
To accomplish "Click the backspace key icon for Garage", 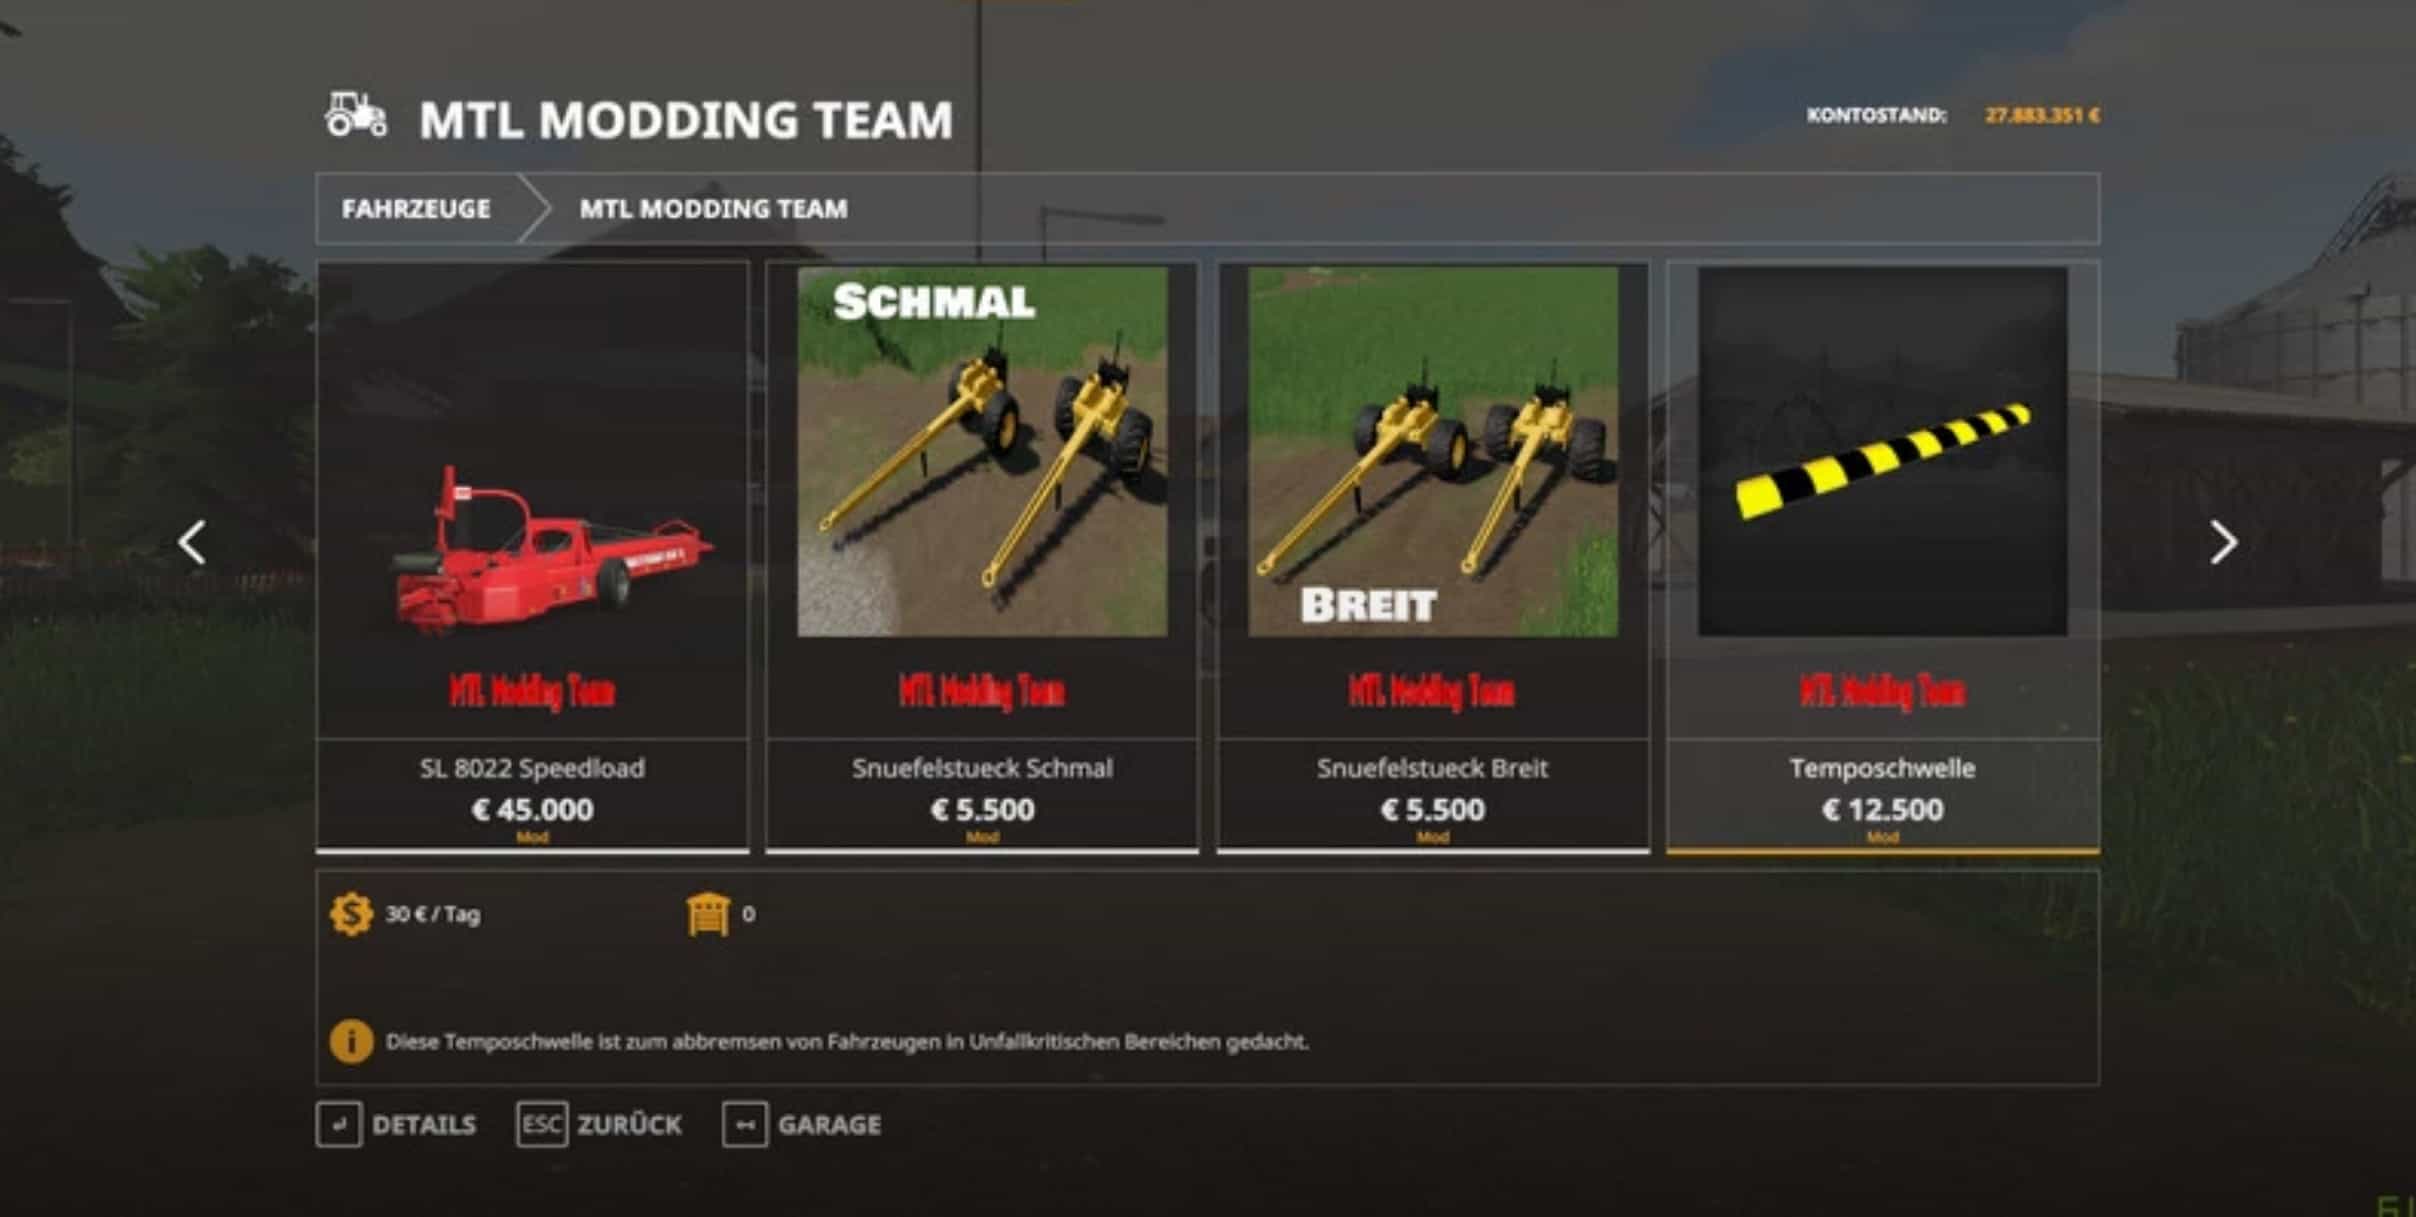I will 745,1125.
